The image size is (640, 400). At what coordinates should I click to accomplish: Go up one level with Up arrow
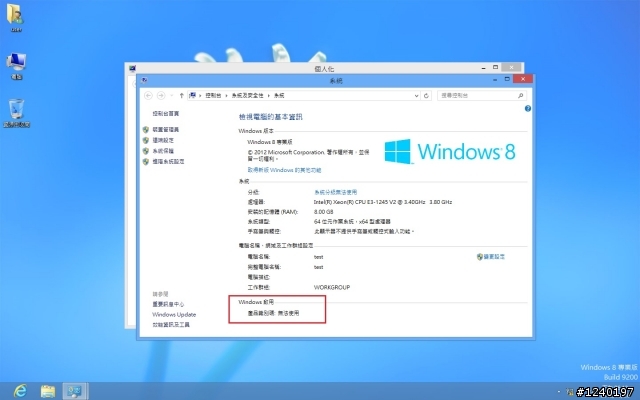point(181,96)
